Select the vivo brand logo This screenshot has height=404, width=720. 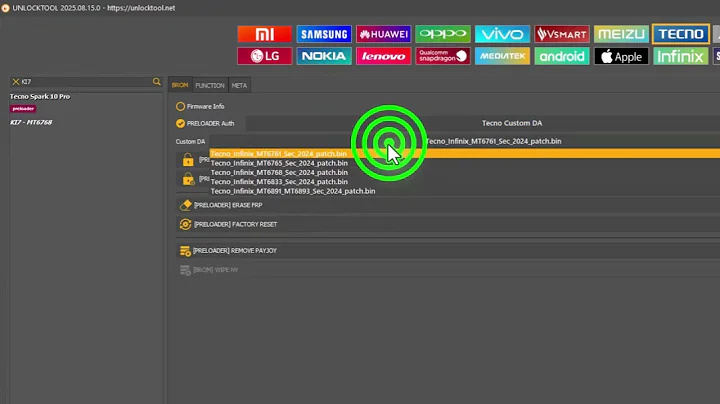(x=502, y=34)
